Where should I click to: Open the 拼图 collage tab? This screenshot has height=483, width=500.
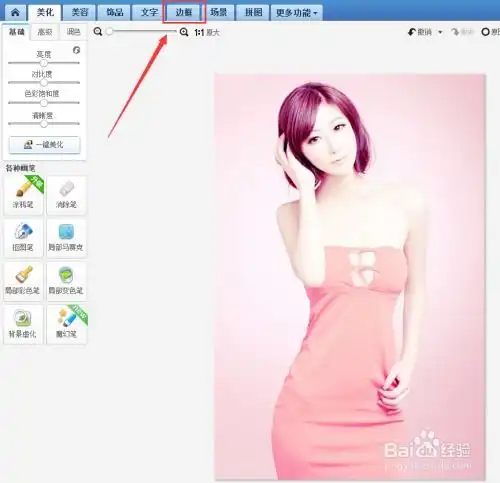[253, 13]
